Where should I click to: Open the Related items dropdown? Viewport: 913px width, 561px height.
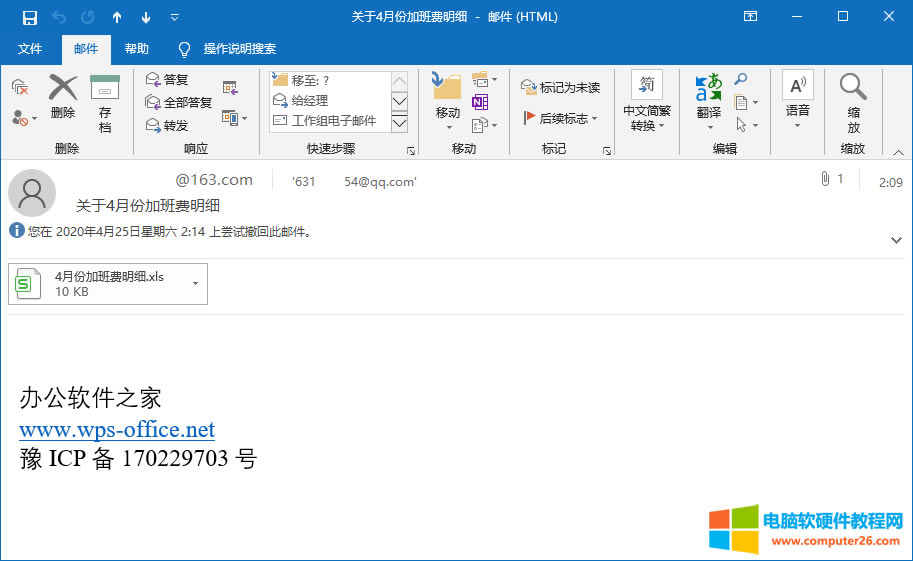[746, 103]
